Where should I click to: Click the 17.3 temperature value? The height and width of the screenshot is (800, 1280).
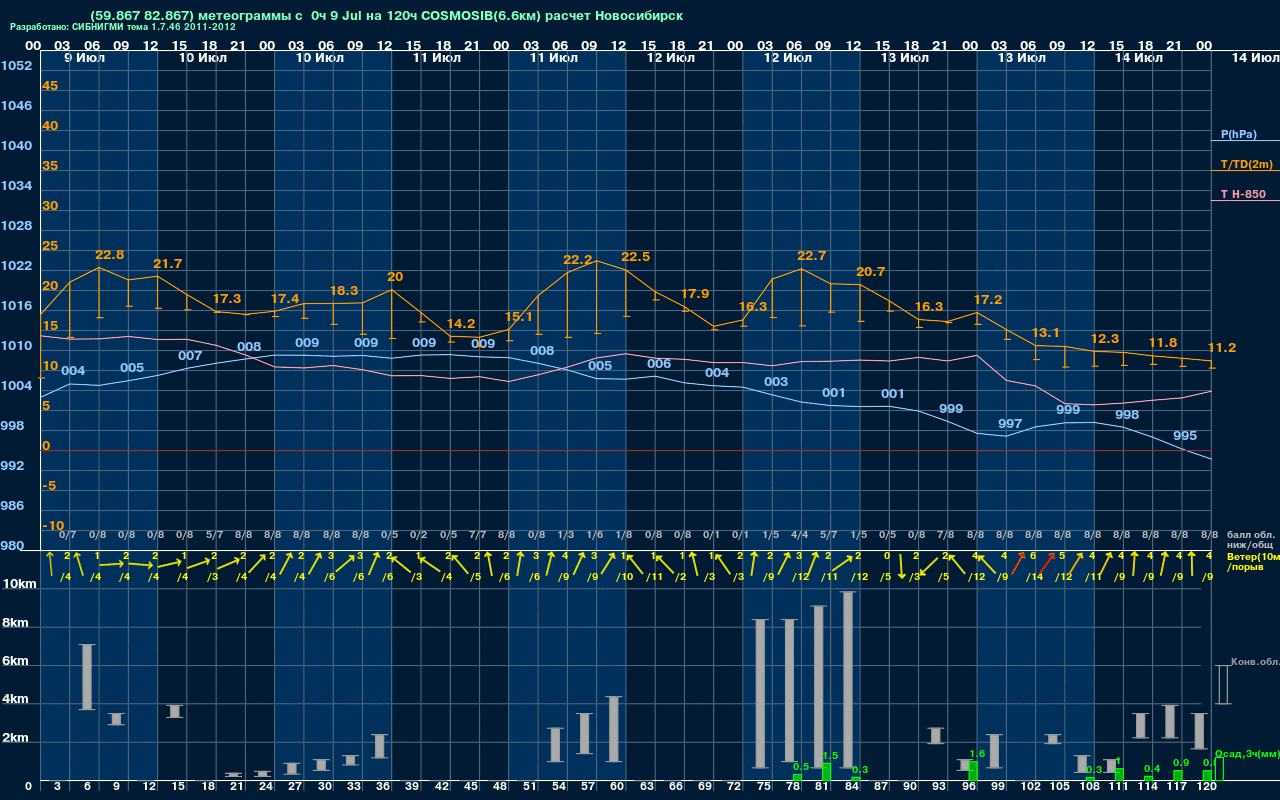click(227, 299)
